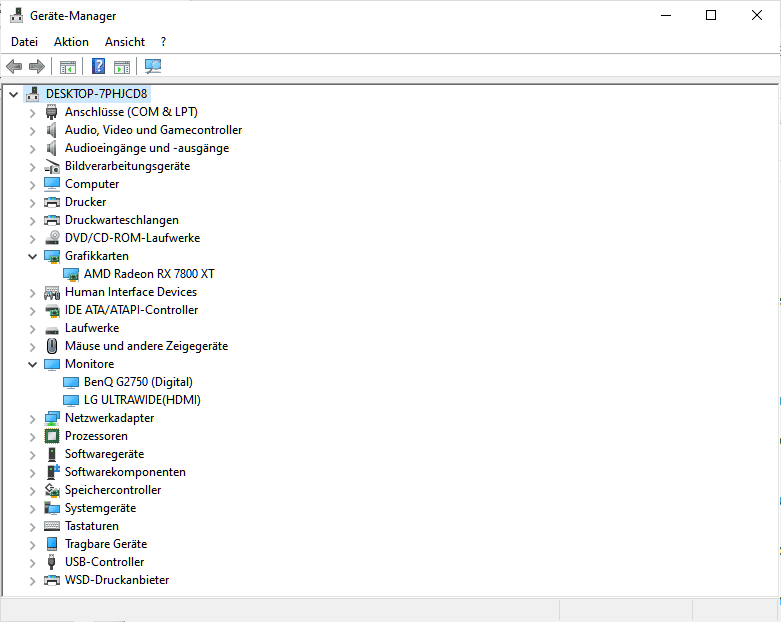Screen dimensions: 781x622
Task: Toggle the console tree pane toolbar icon
Action: 68,66
